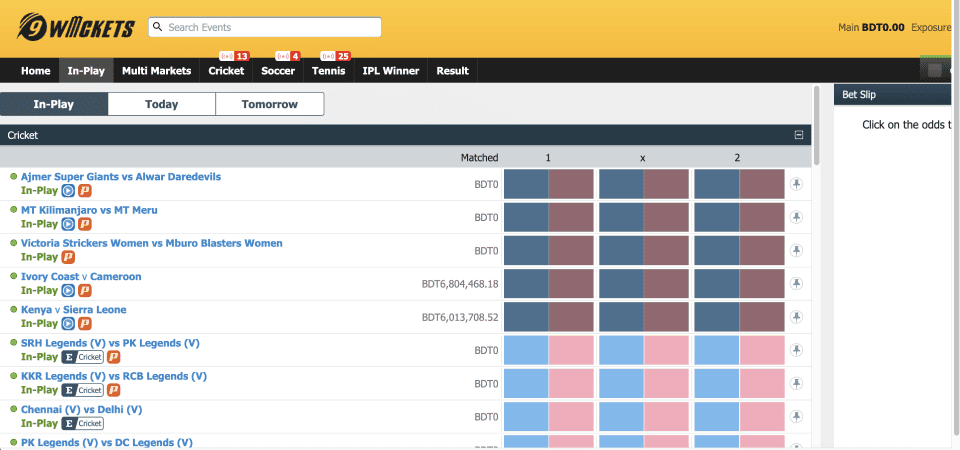Click matched amount BDT6,804,468.18
This screenshot has width=960, height=450.
point(460,284)
